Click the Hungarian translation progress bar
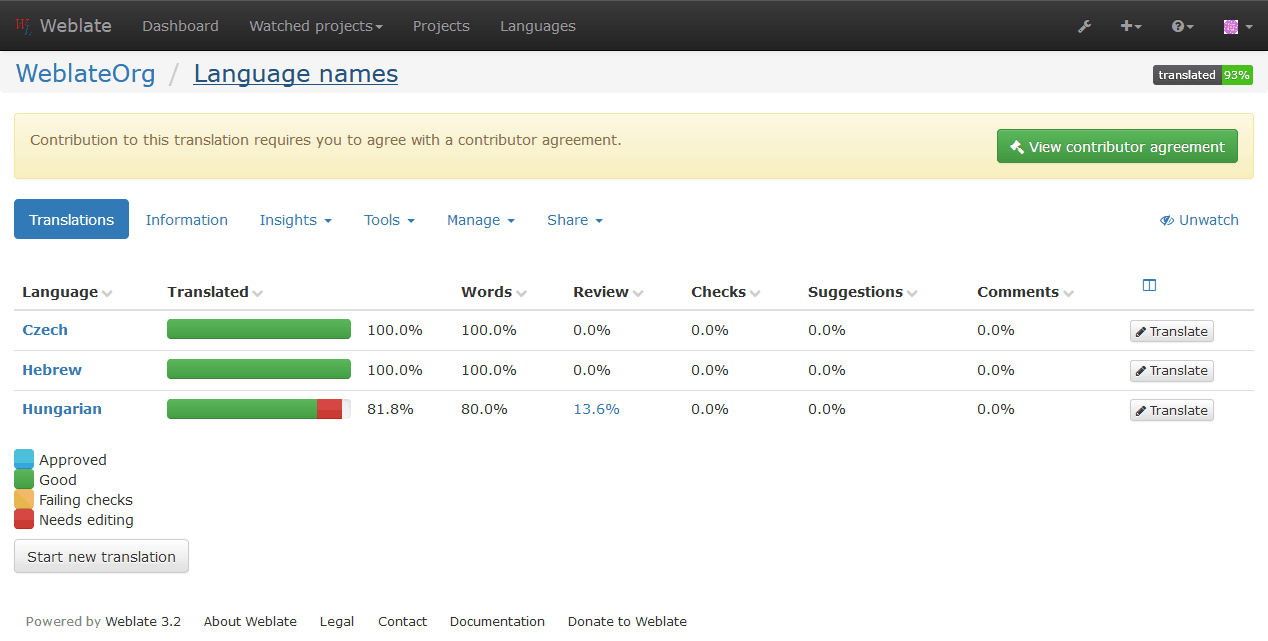 coord(259,409)
